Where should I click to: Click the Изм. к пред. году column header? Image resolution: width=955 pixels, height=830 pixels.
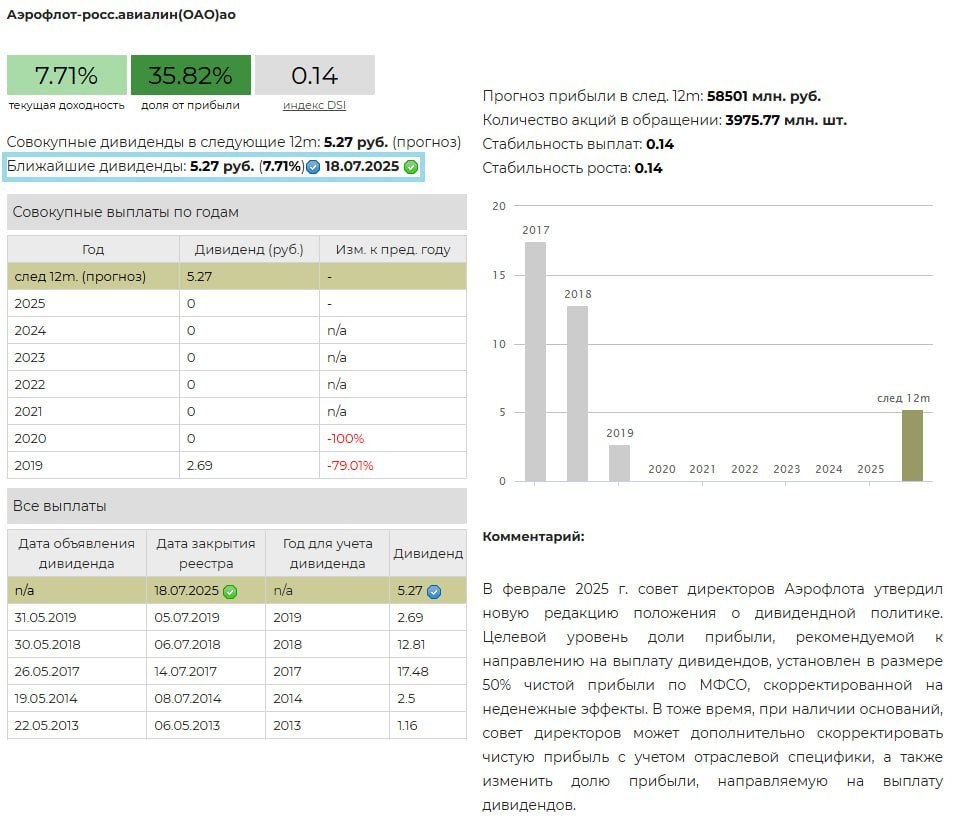[392, 249]
